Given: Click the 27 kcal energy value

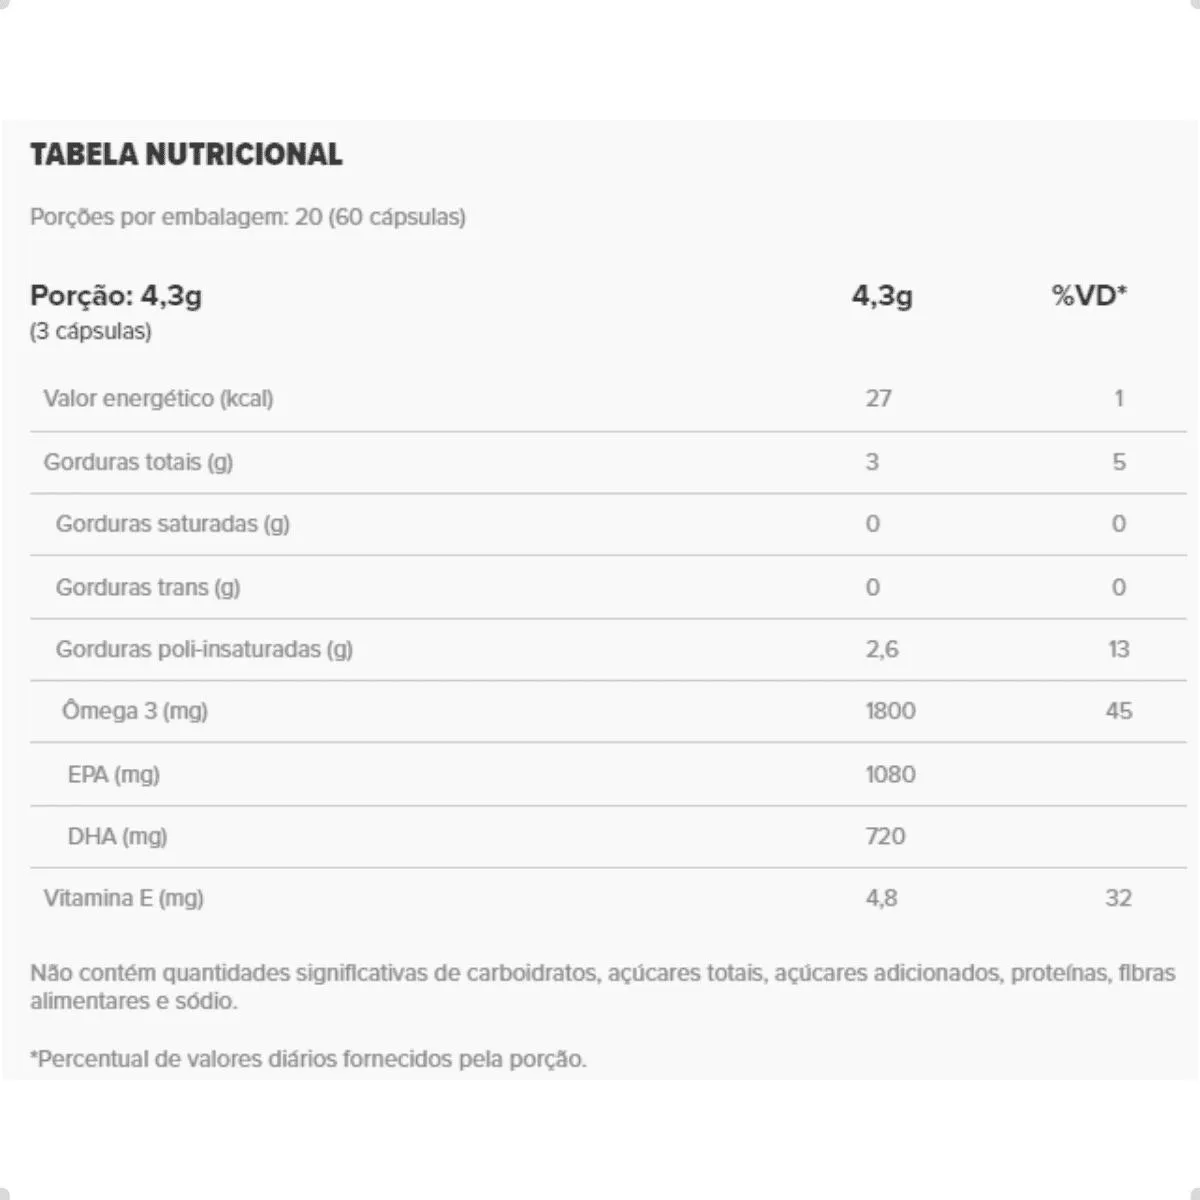Looking at the screenshot, I should 878,398.
